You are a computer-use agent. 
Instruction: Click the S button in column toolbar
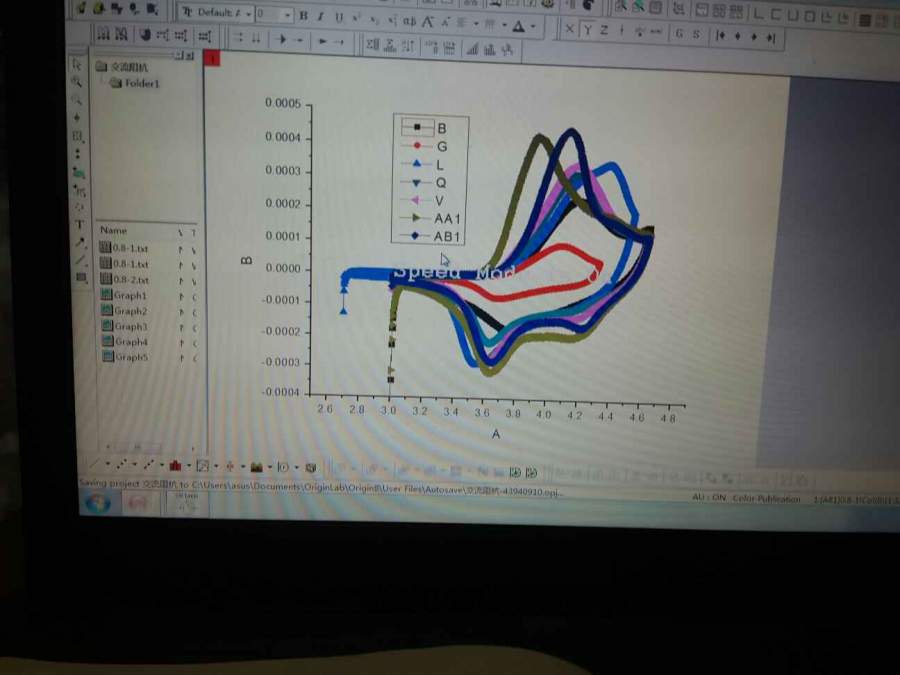[x=696, y=34]
